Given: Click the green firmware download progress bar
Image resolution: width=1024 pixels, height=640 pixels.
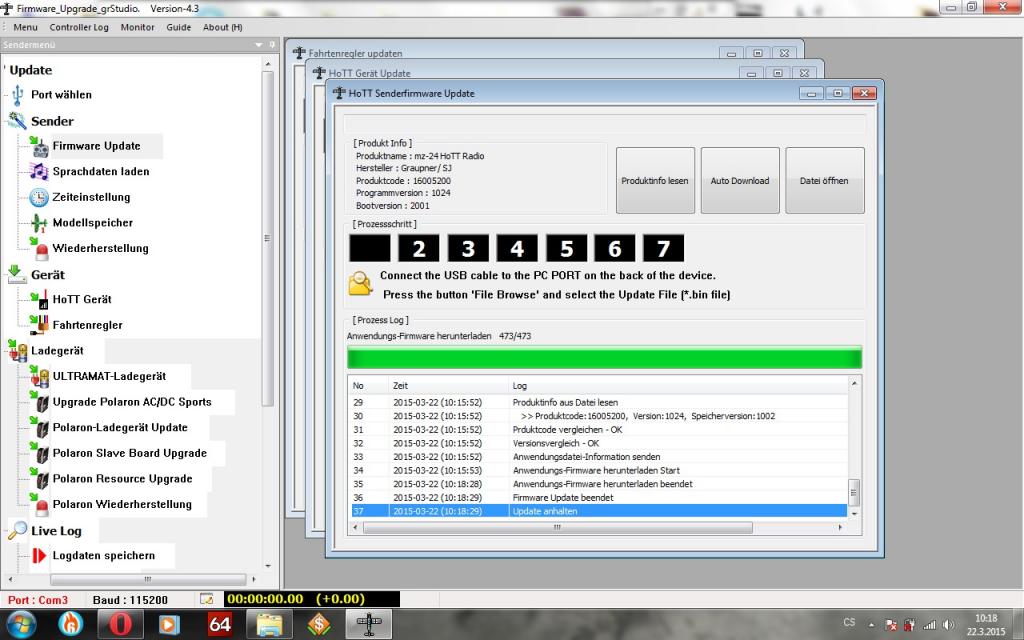Looking at the screenshot, I should (x=603, y=357).
